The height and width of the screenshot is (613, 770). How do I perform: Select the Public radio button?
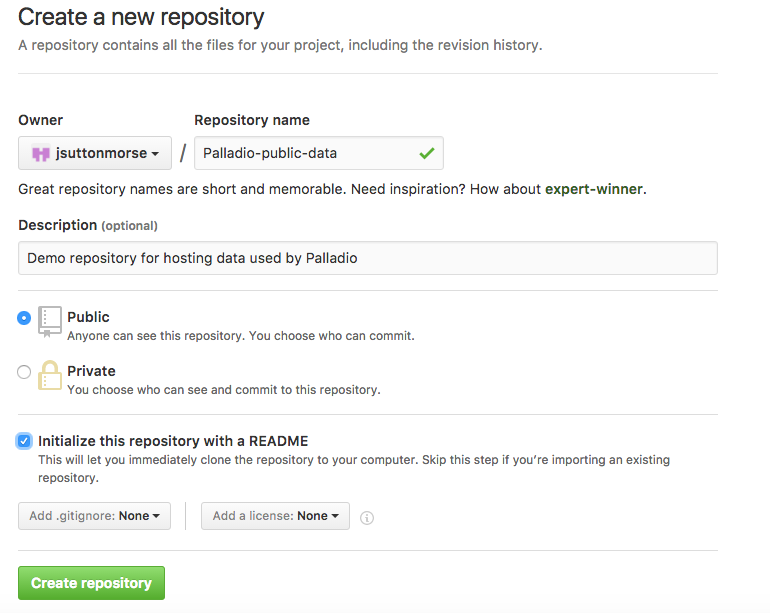coord(24,318)
